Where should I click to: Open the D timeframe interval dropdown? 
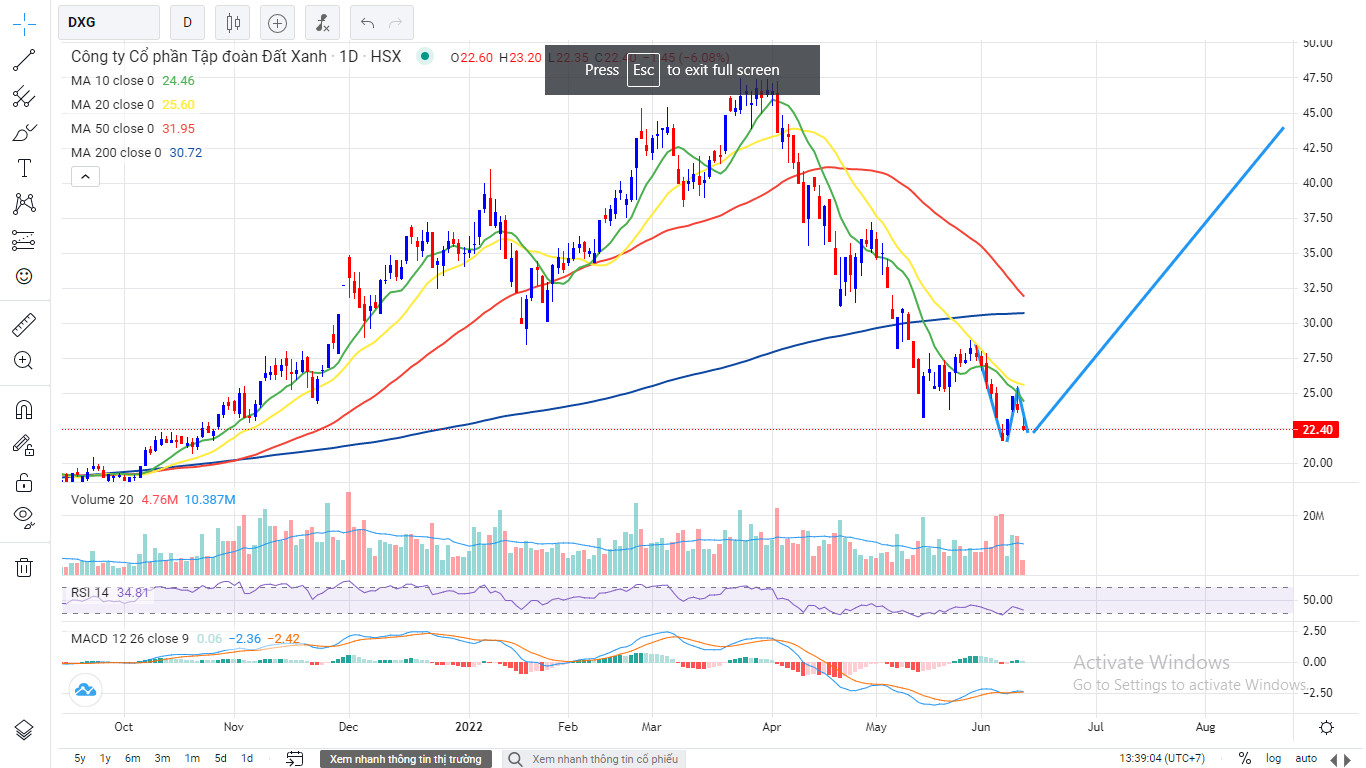[187, 22]
